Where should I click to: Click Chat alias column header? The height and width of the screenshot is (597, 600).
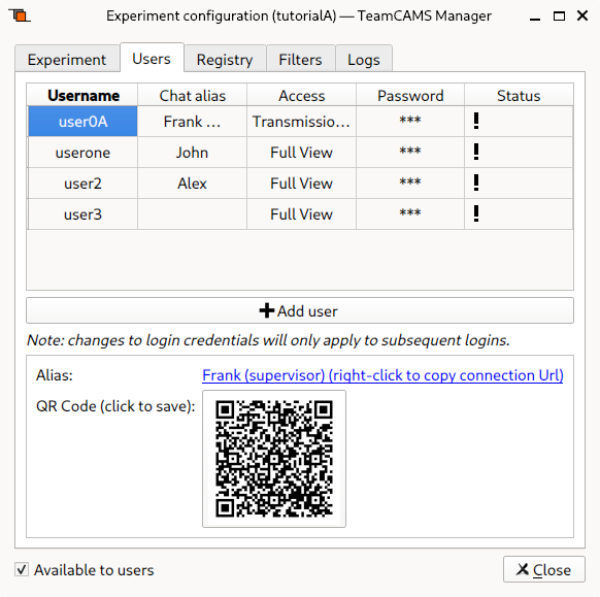192,95
